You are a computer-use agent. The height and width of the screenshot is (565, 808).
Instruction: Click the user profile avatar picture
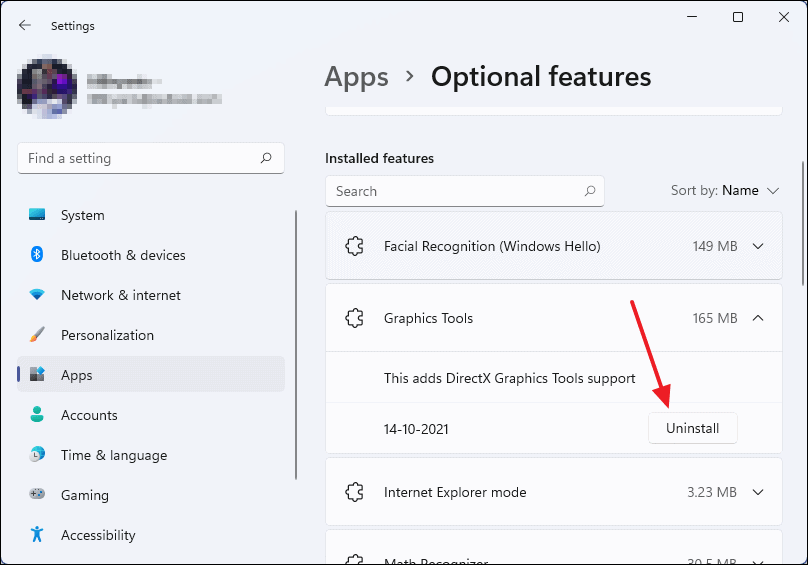click(47, 87)
